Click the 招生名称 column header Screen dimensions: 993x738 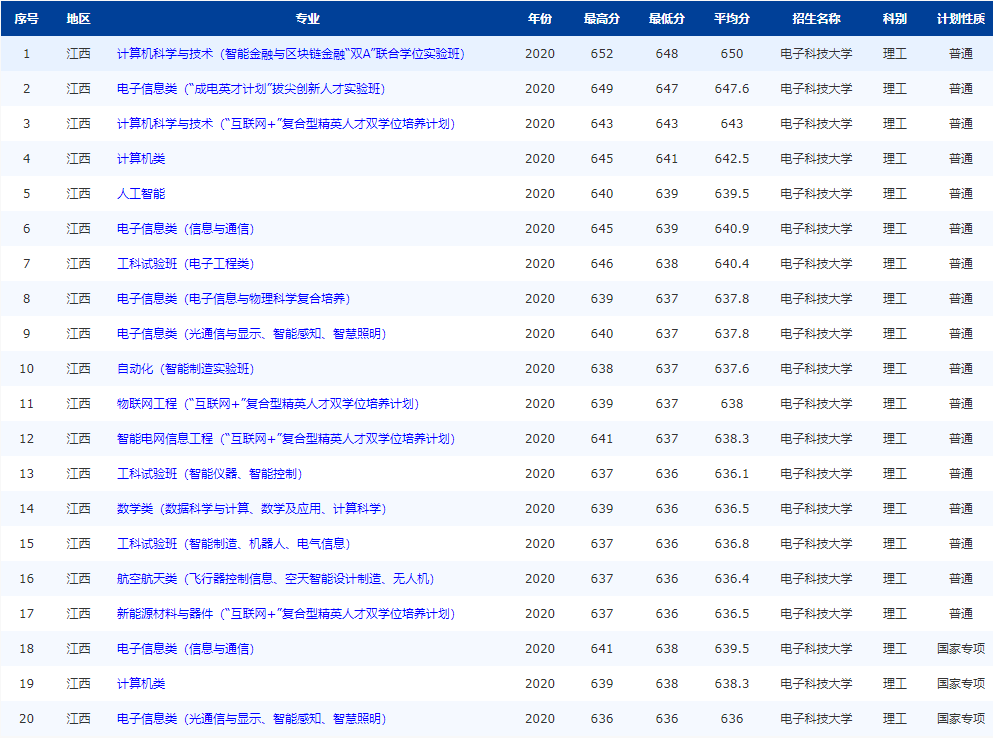(816, 19)
